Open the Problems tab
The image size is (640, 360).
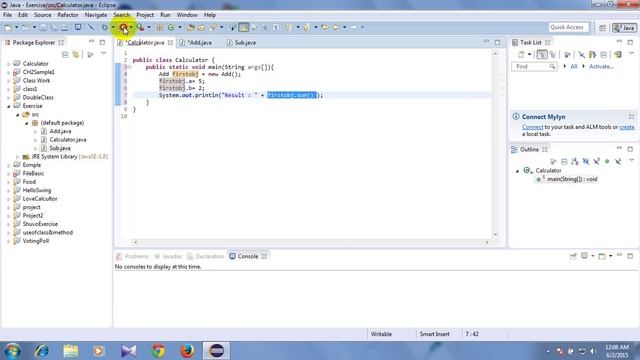(133, 256)
